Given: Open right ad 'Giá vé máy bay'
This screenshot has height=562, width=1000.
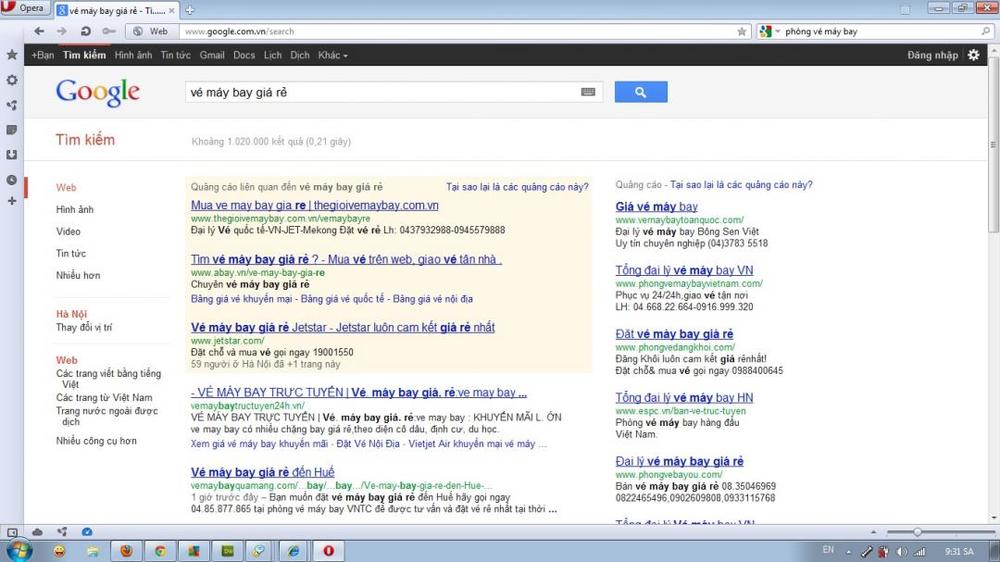Looking at the screenshot, I should coord(656,207).
